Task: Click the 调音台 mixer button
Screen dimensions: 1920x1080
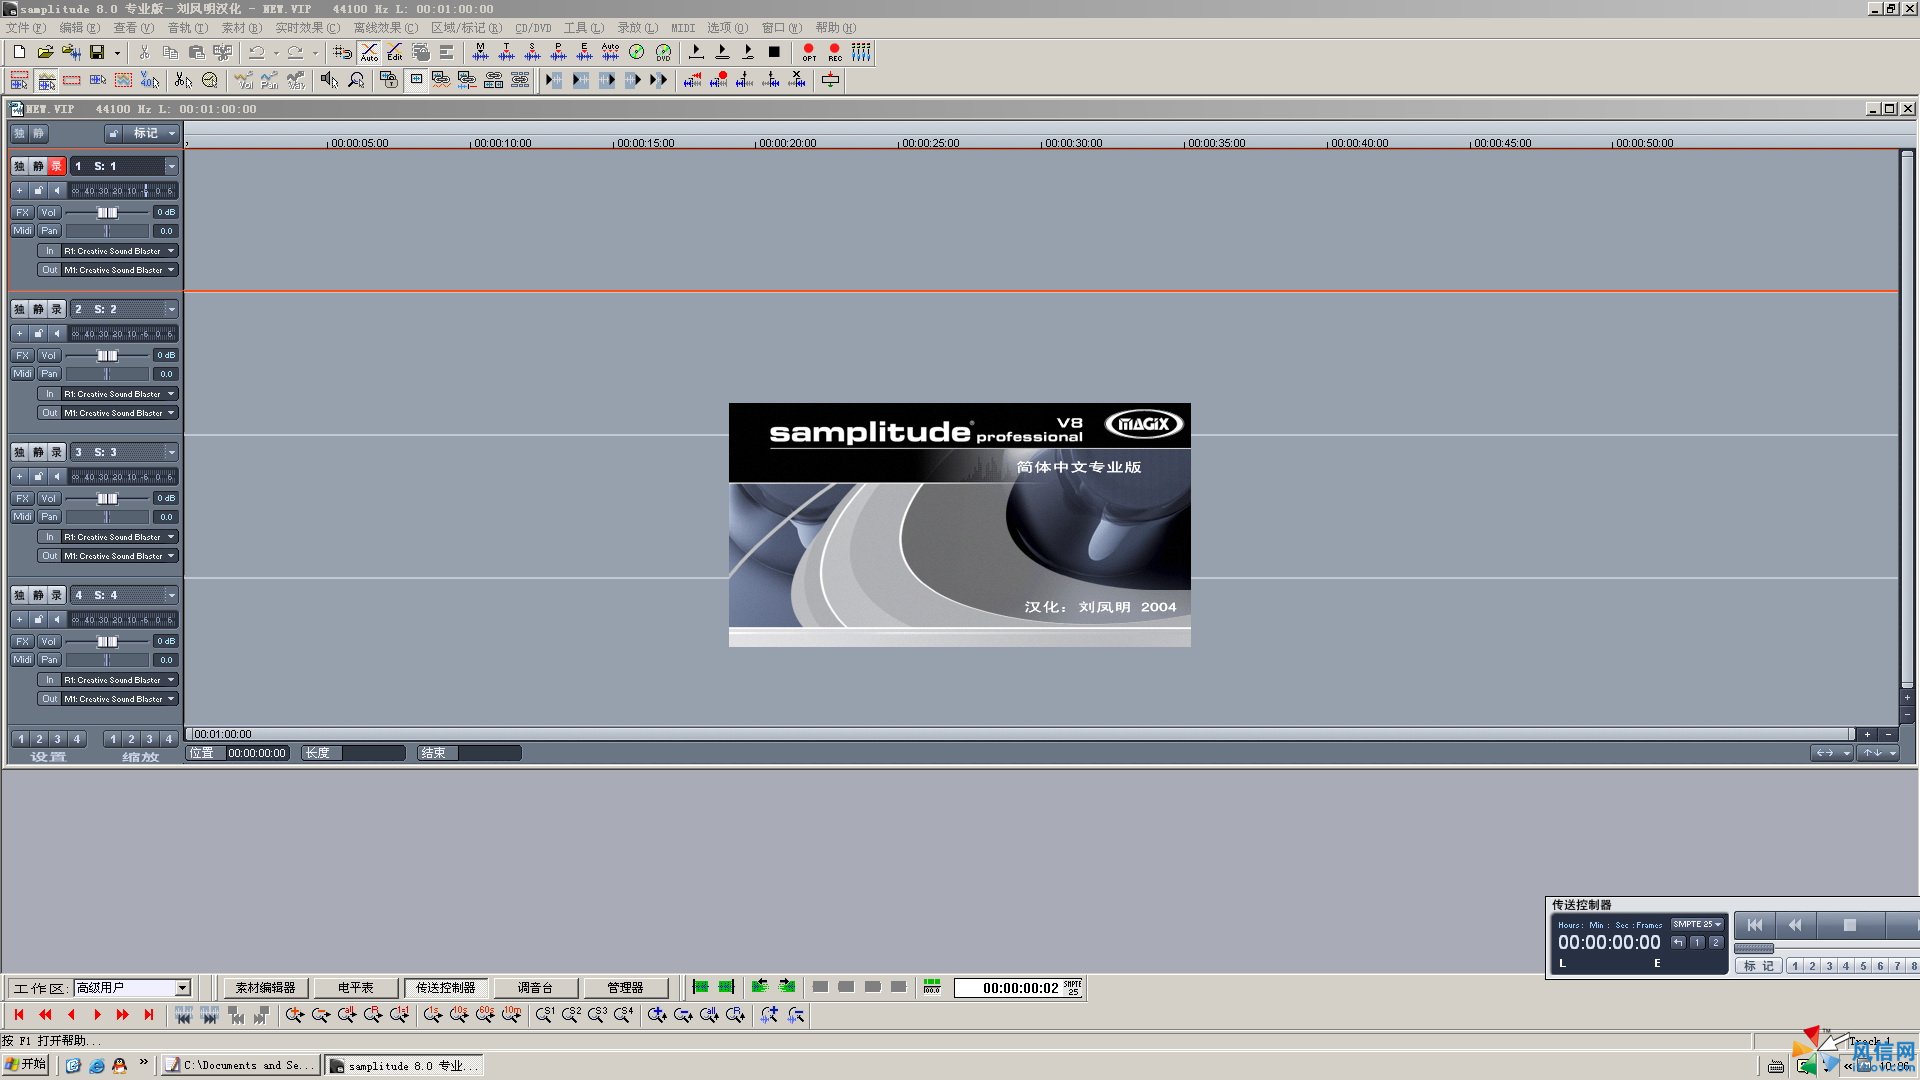Action: click(535, 988)
